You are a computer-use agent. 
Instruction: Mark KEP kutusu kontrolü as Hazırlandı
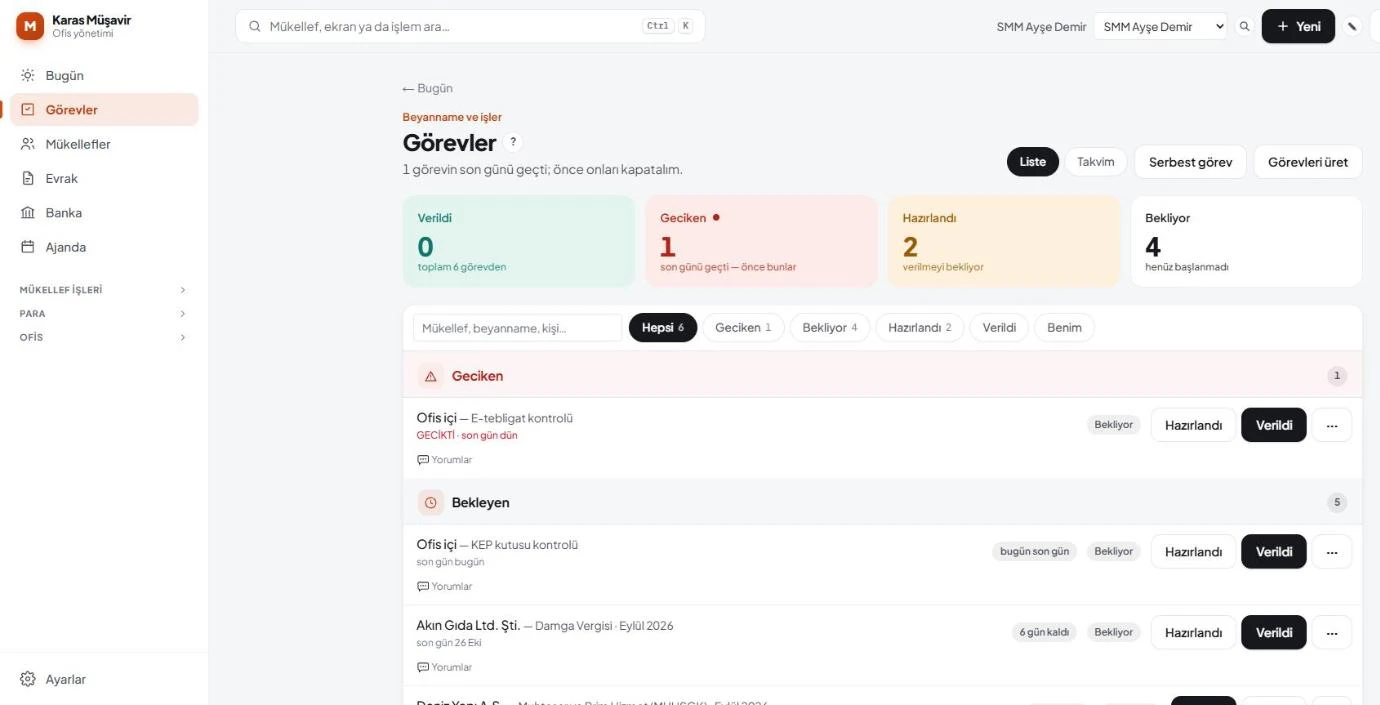(x=1193, y=552)
